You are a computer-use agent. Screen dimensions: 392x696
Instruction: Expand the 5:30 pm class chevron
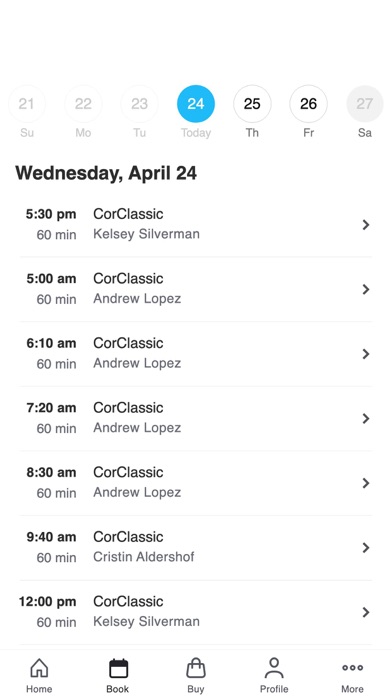pyautogui.click(x=366, y=225)
